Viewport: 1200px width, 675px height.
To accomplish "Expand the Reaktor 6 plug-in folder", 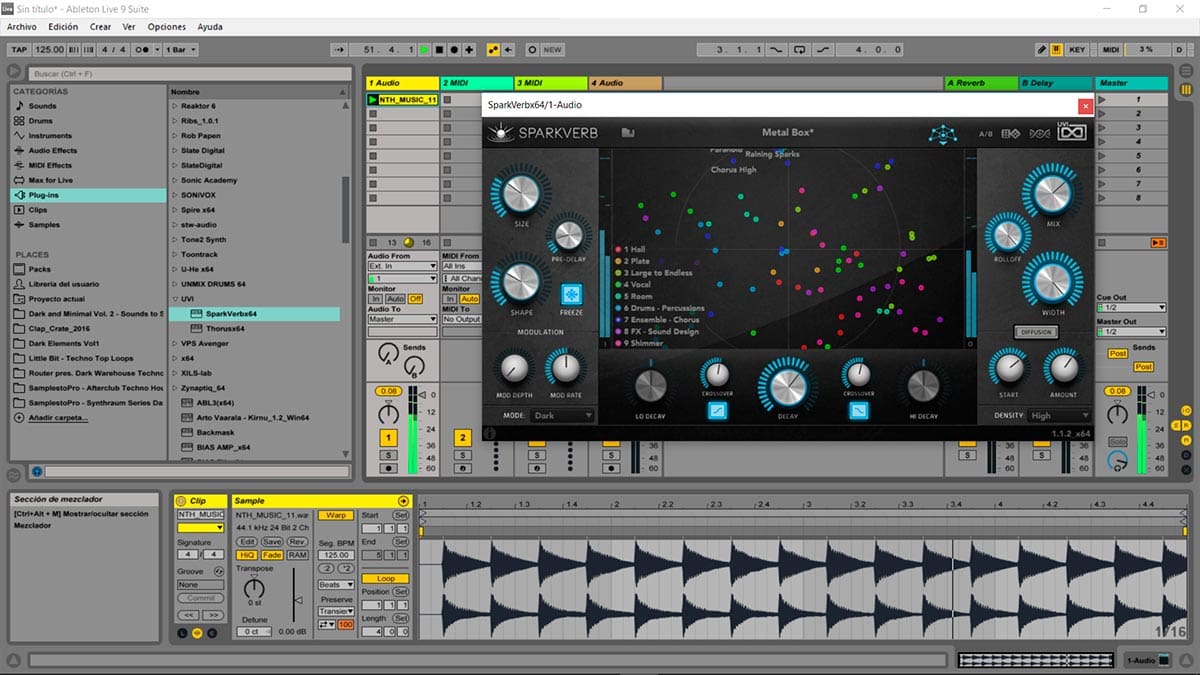I will tap(175, 106).
